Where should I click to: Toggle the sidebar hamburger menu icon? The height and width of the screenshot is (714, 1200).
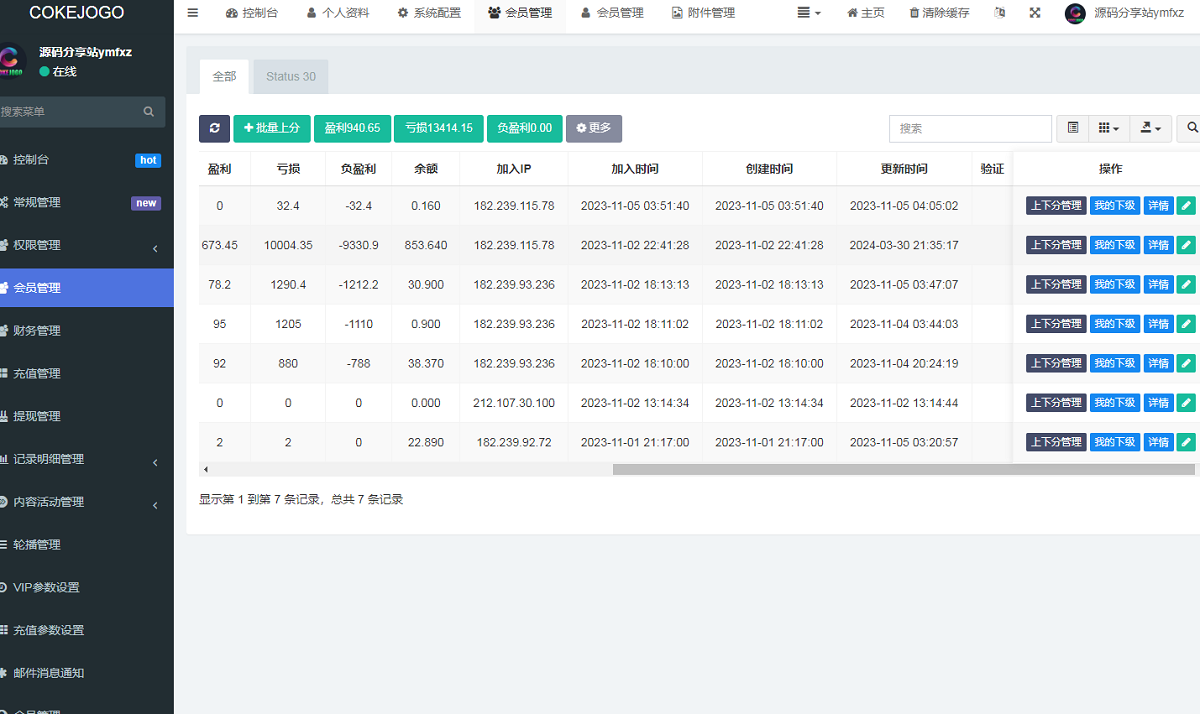click(x=193, y=13)
